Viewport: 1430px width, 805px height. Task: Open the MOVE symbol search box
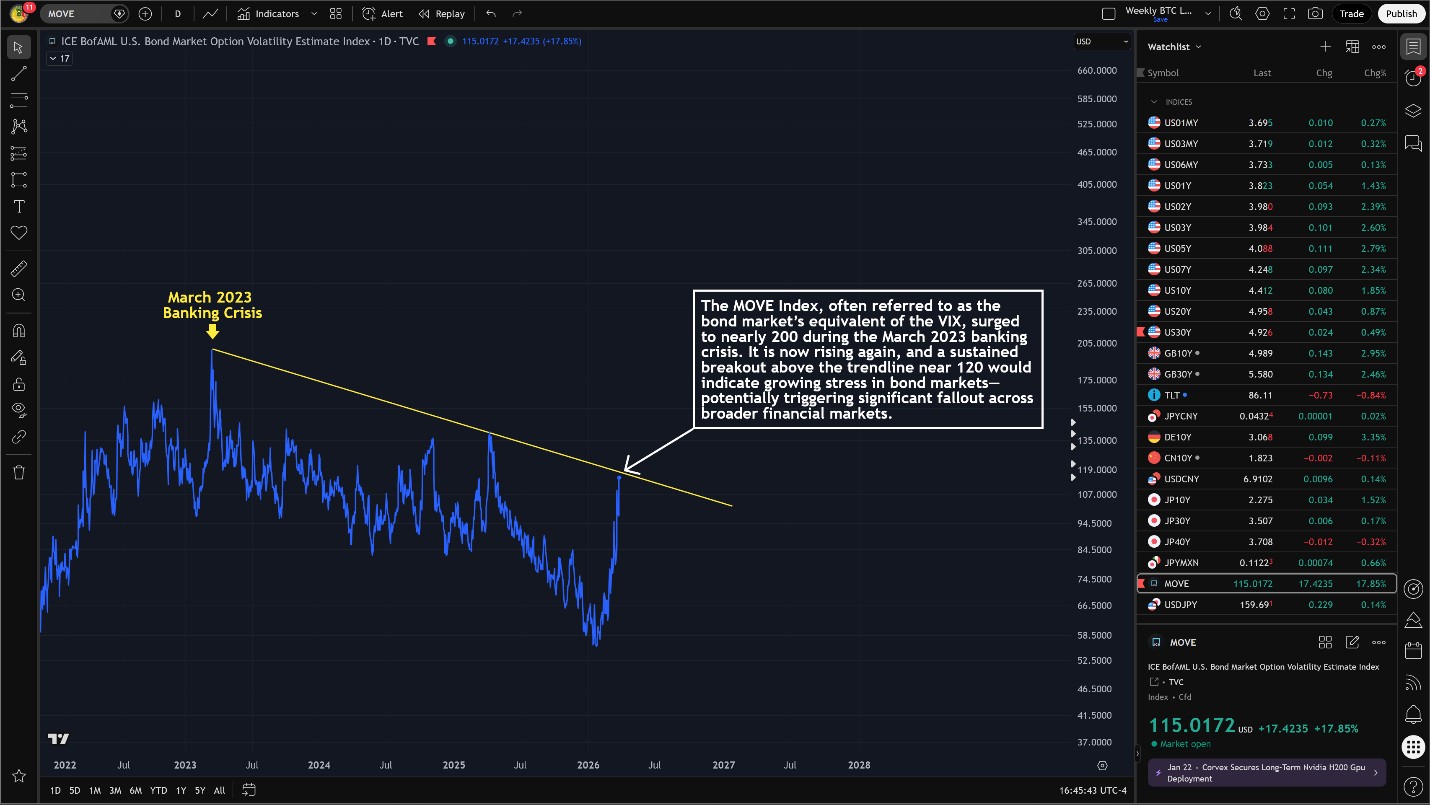(84, 14)
